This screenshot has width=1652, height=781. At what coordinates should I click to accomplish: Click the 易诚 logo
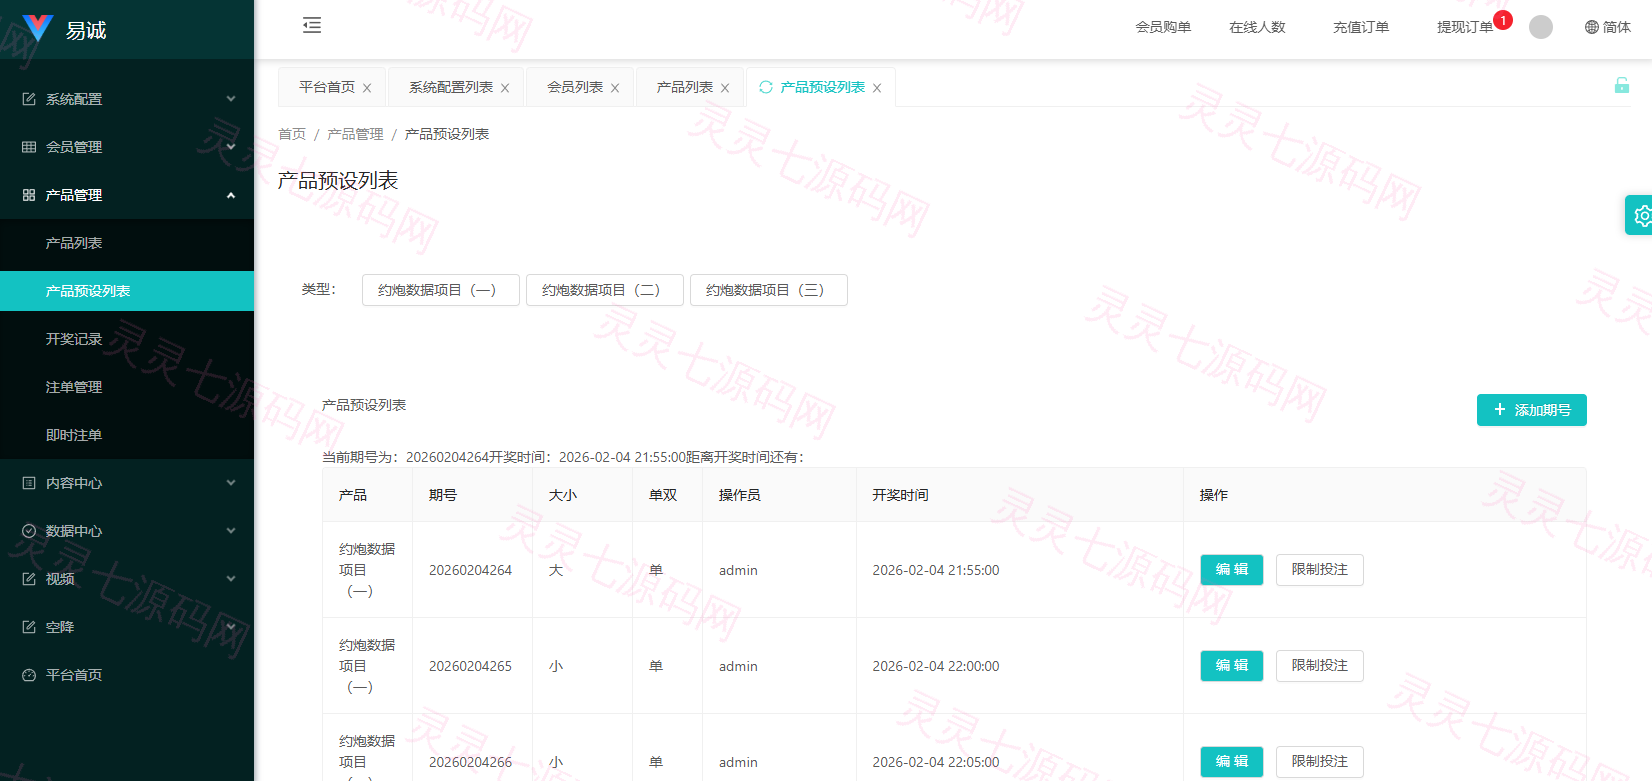[64, 29]
